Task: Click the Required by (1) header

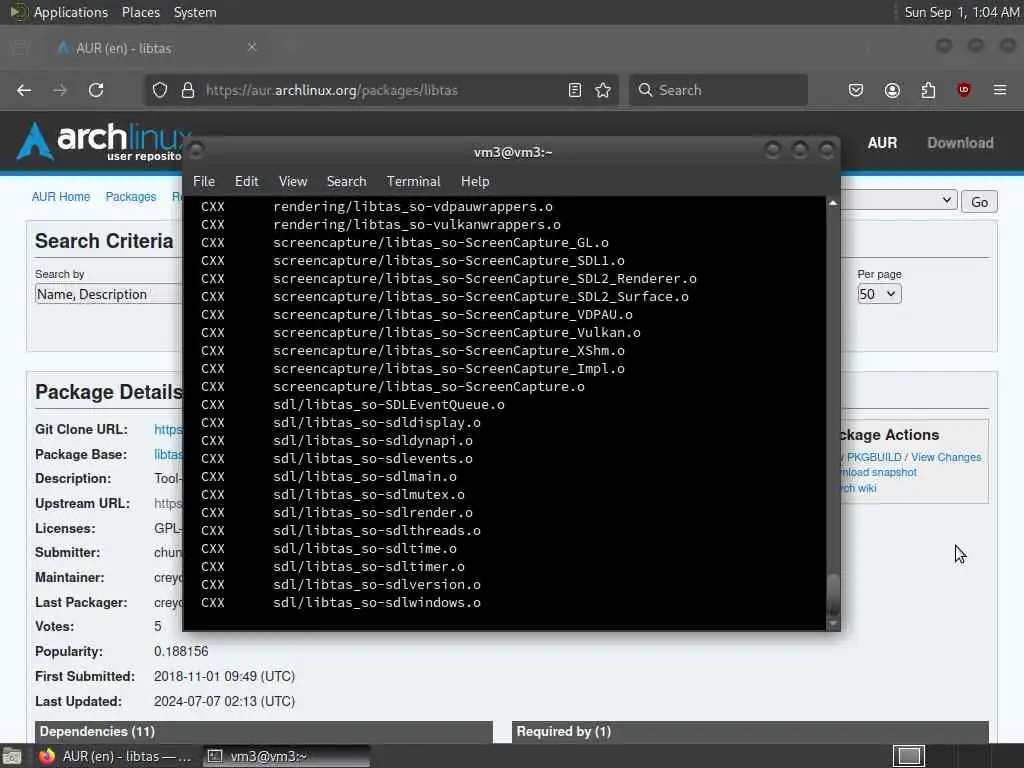Action: [750, 731]
